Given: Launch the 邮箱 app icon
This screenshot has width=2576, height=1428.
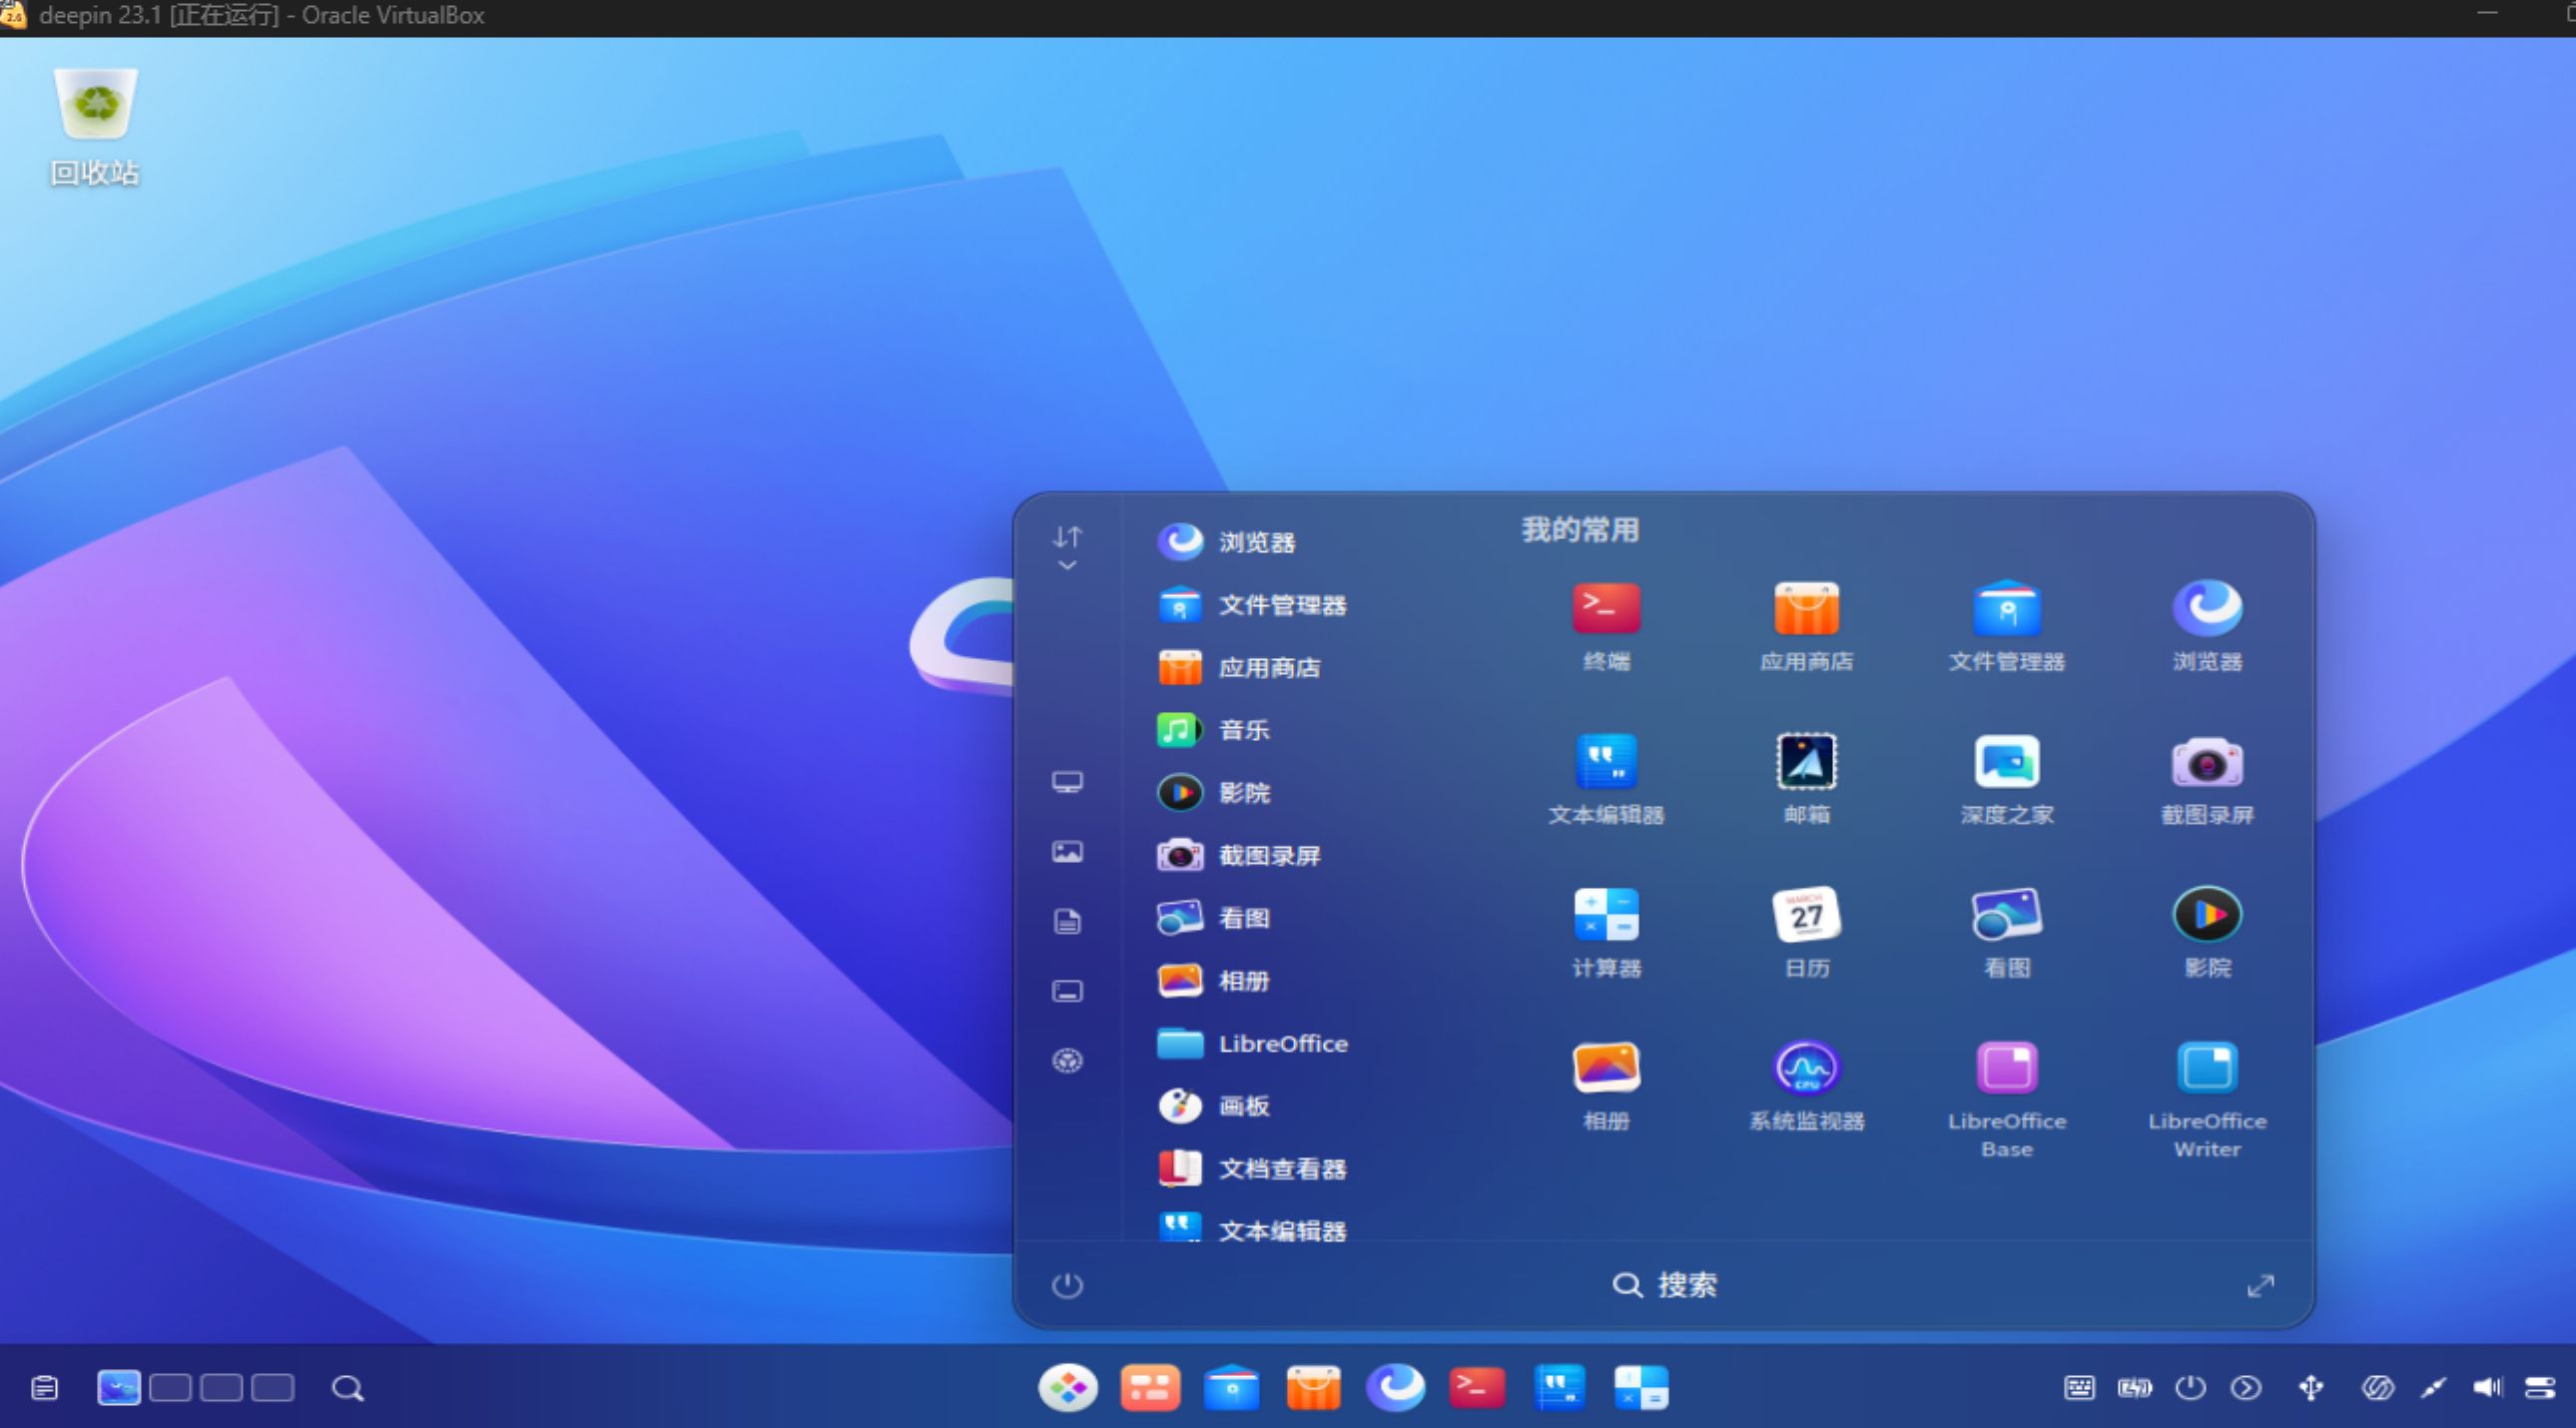Looking at the screenshot, I should point(1806,763).
